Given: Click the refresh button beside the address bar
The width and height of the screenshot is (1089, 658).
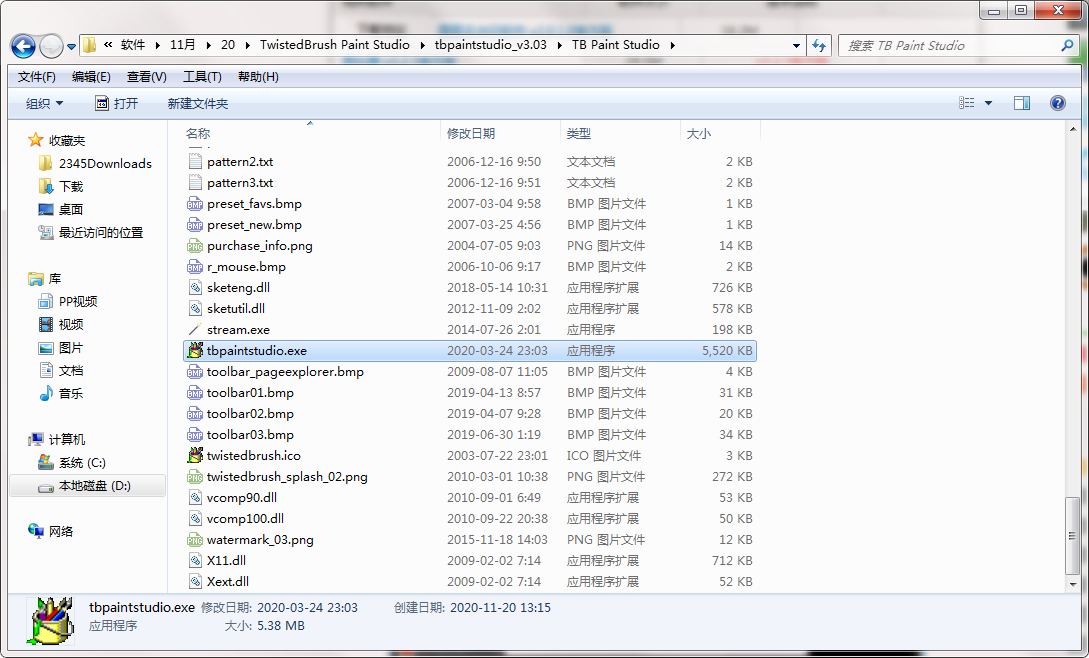Looking at the screenshot, I should point(819,45).
